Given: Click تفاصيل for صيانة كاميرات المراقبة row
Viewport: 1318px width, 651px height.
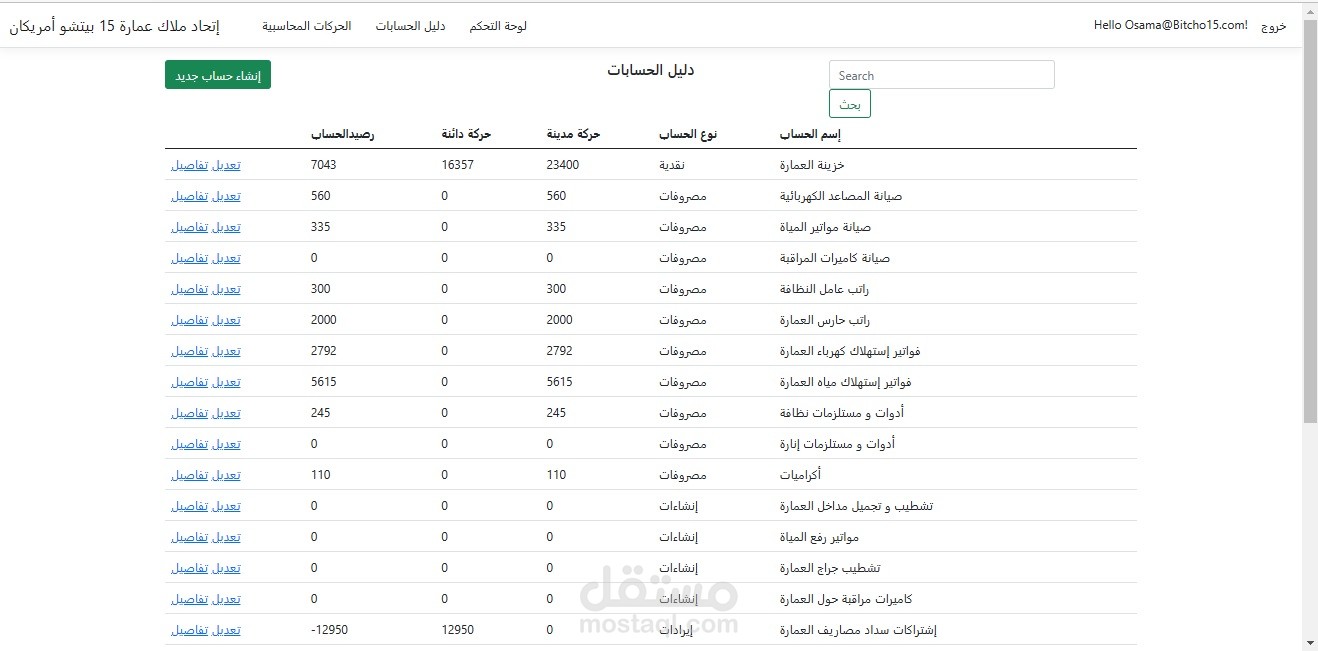Looking at the screenshot, I should tap(190, 258).
